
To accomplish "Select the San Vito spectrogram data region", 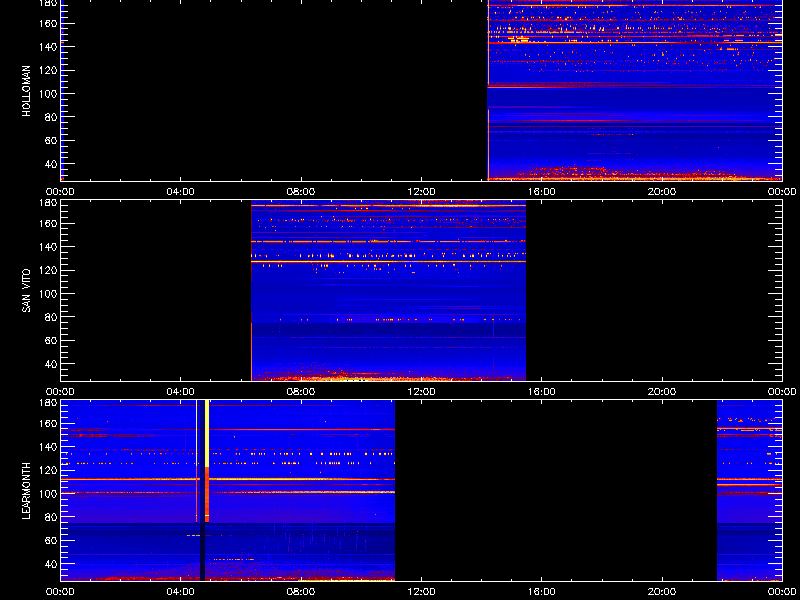I will click(388, 291).
